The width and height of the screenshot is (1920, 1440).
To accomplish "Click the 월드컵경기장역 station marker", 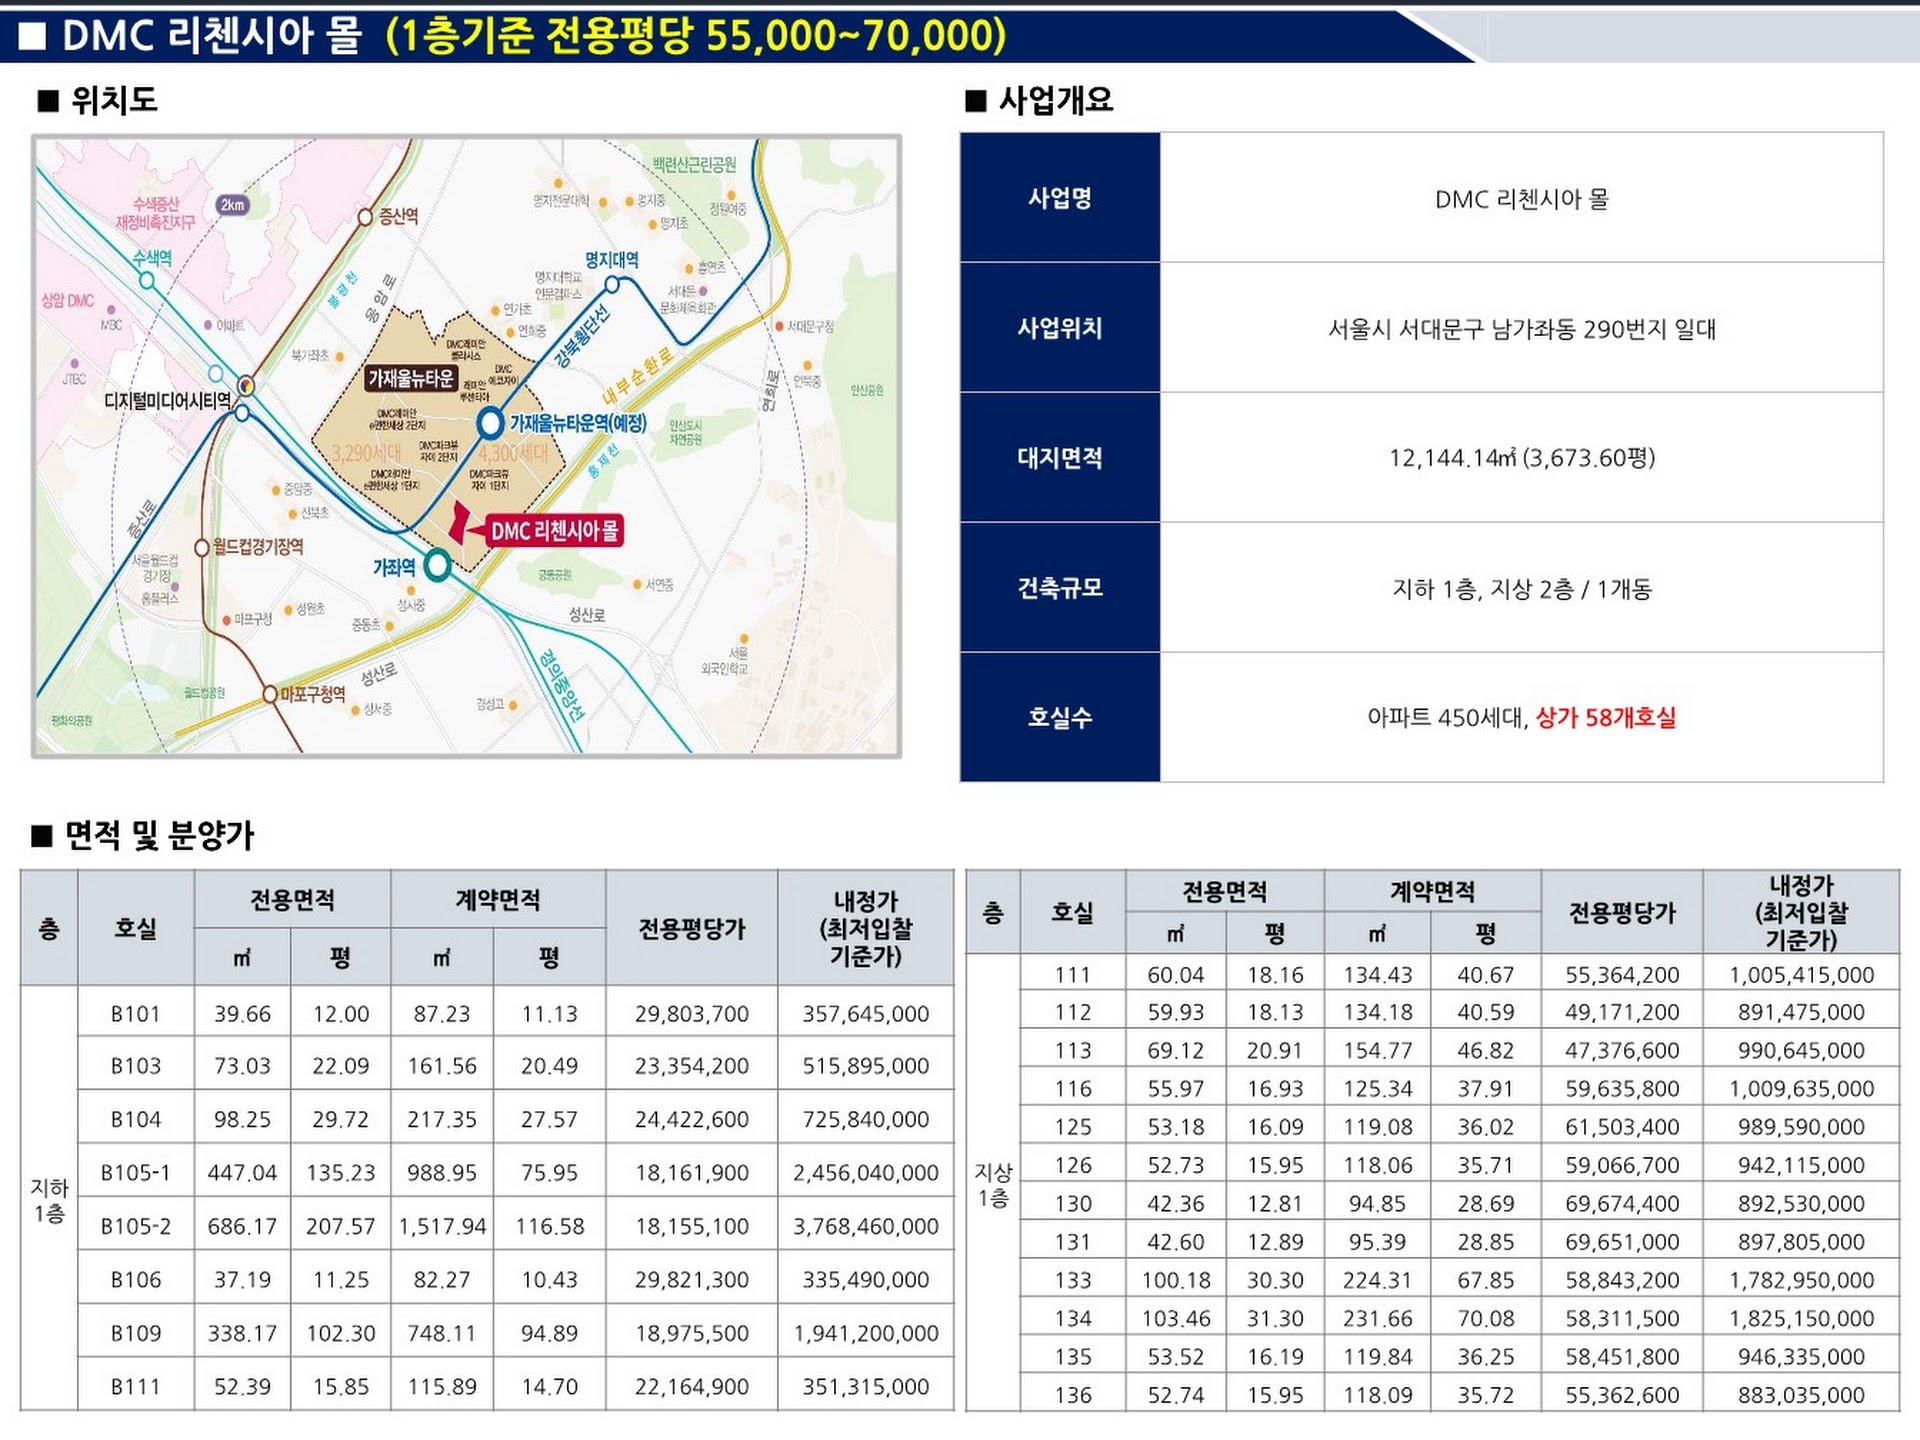I will 202,547.
